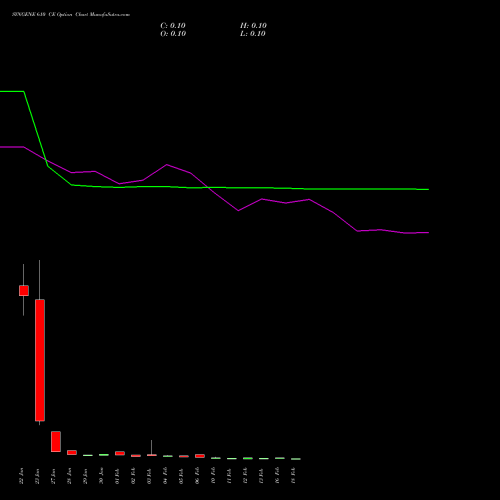500x500 pixels.
Task: Click the 04 Feb date label
Action: 166,476
